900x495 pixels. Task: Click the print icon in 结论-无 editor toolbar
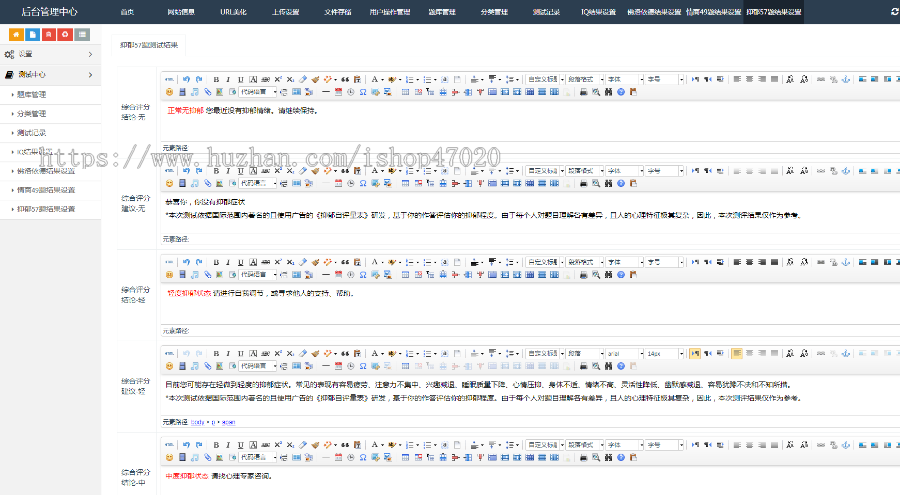[x=583, y=92]
